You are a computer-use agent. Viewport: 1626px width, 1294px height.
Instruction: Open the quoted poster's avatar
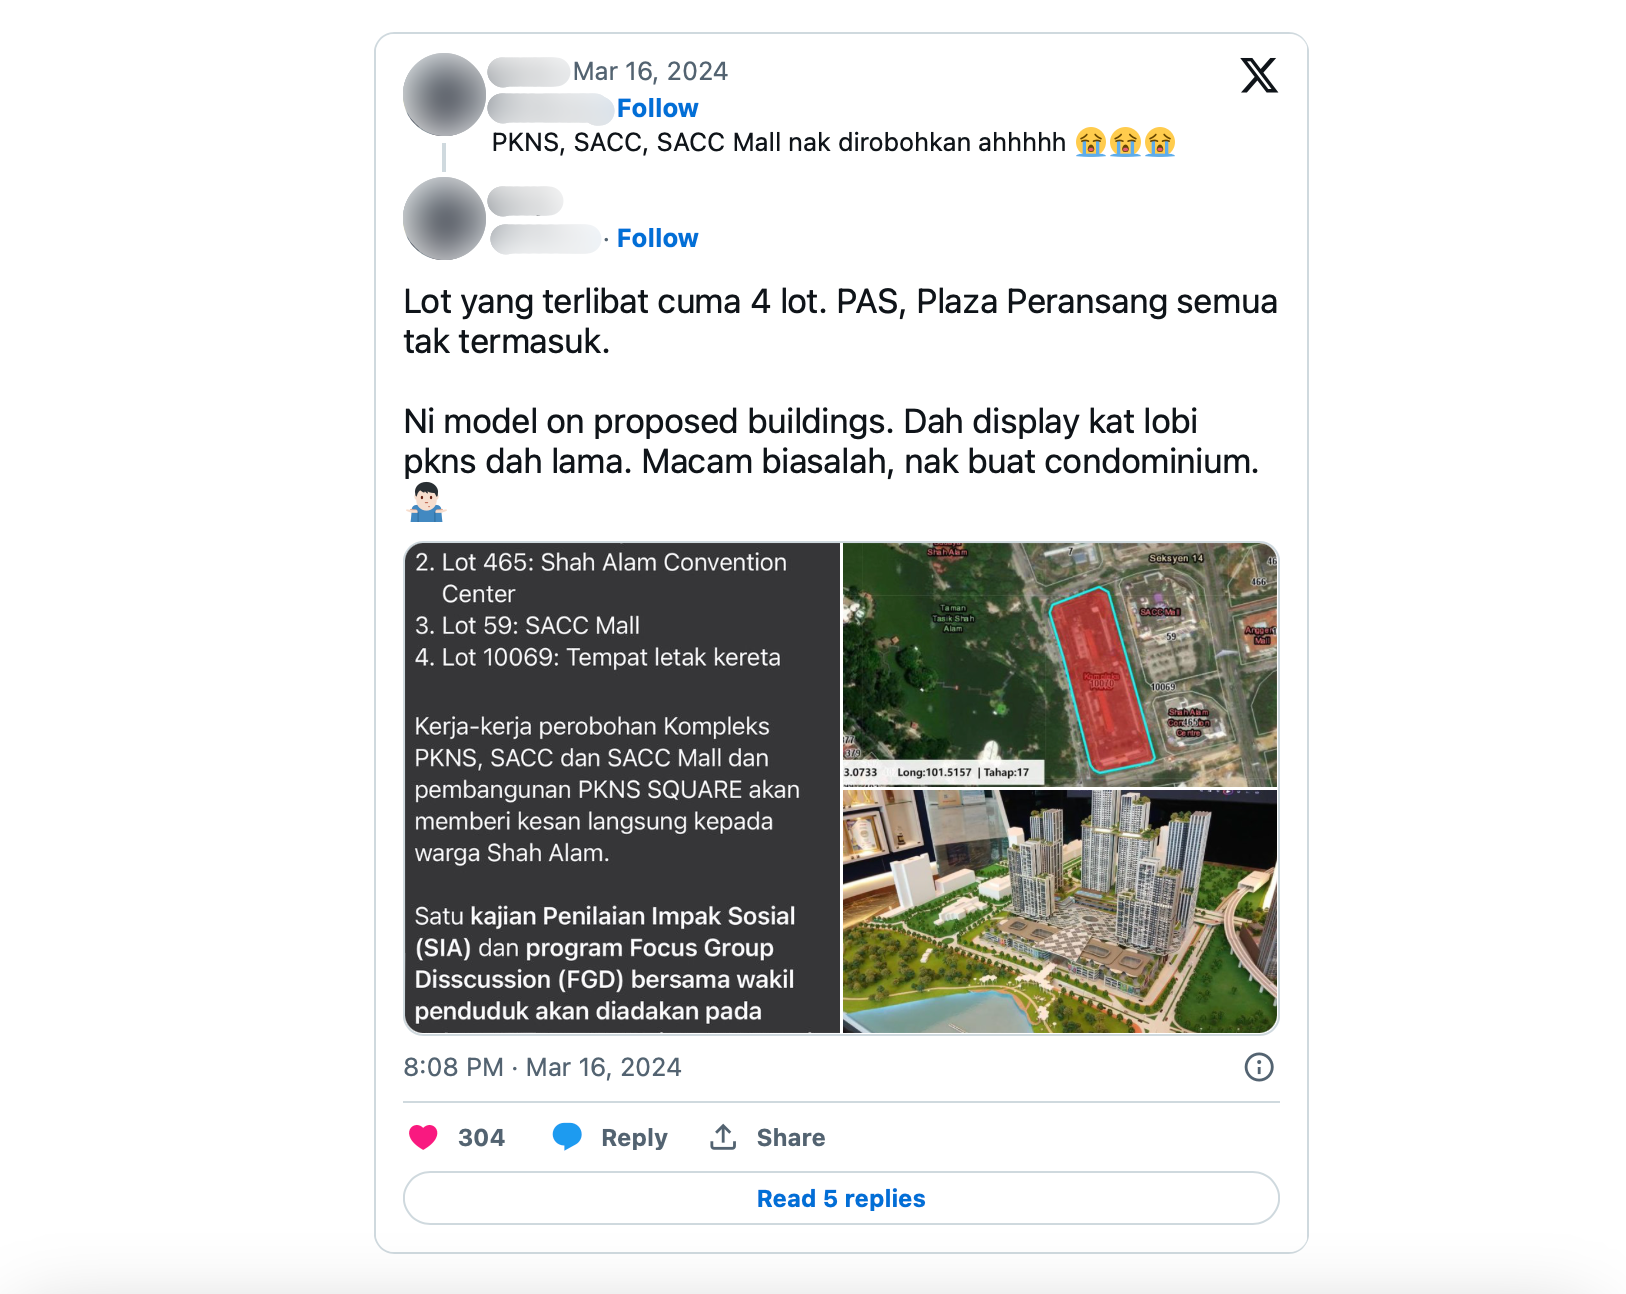click(x=444, y=95)
